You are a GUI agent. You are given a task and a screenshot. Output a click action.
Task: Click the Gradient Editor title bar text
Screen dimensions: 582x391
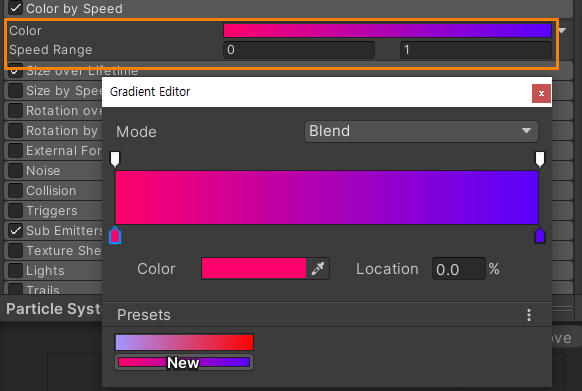click(x=150, y=92)
